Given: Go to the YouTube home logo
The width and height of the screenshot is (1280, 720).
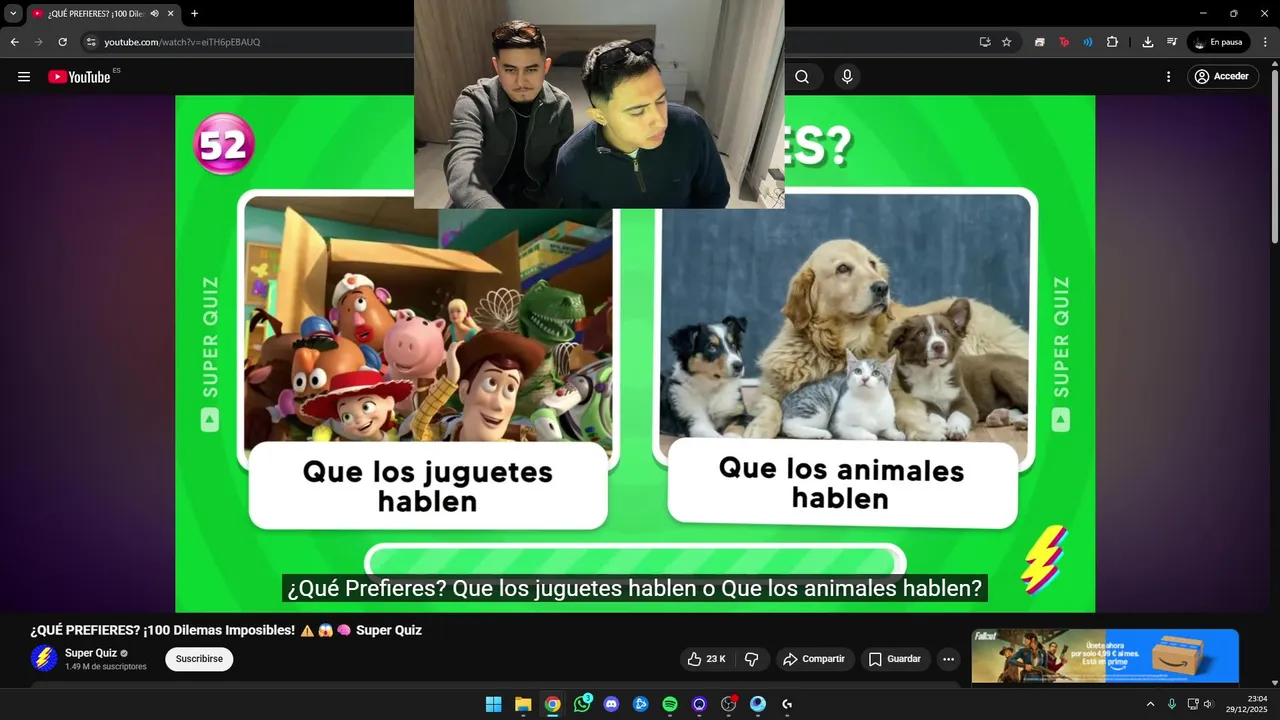Looking at the screenshot, I should click(x=79, y=77).
